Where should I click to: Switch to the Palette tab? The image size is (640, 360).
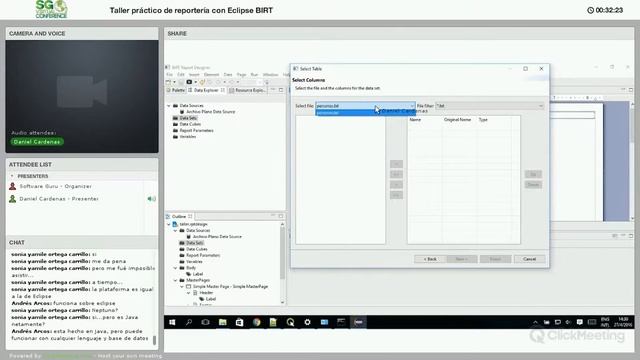tap(176, 90)
